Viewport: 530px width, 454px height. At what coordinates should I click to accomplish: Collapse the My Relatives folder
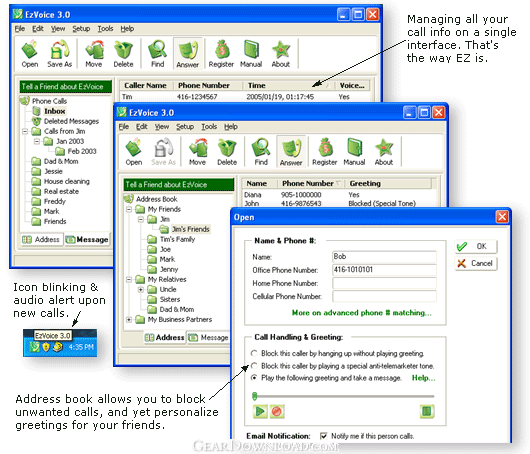[129, 279]
